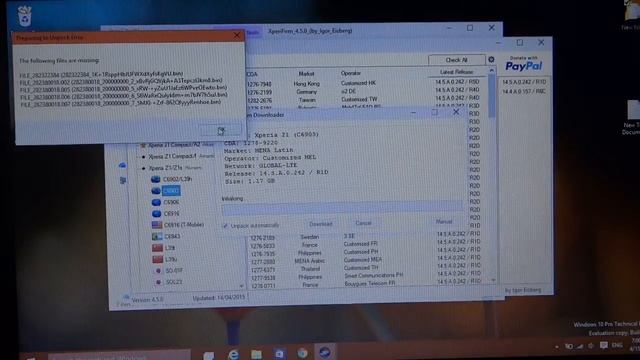Select the C6902/L39h device entry
The image size is (640, 360).
point(171,179)
